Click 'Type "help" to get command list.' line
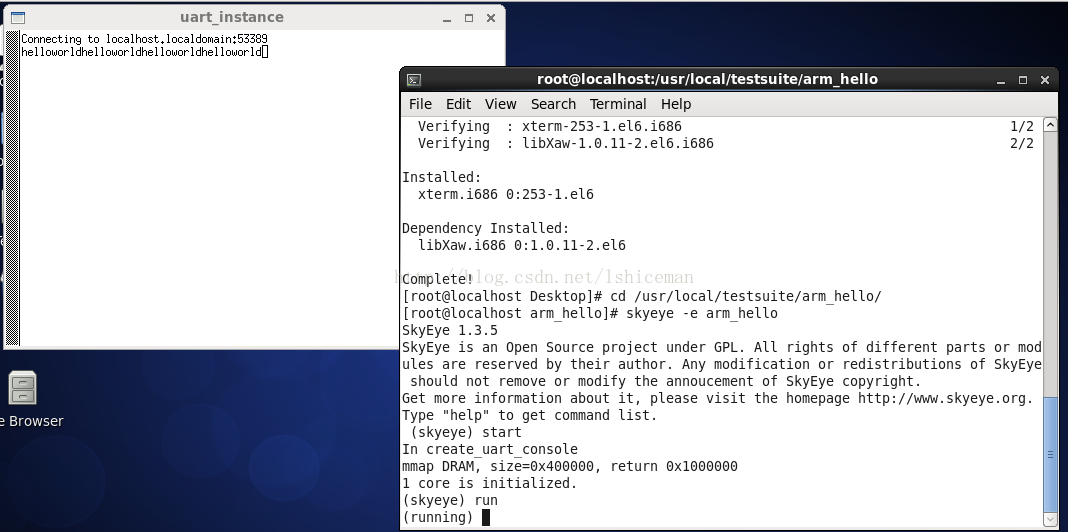 click(529, 416)
